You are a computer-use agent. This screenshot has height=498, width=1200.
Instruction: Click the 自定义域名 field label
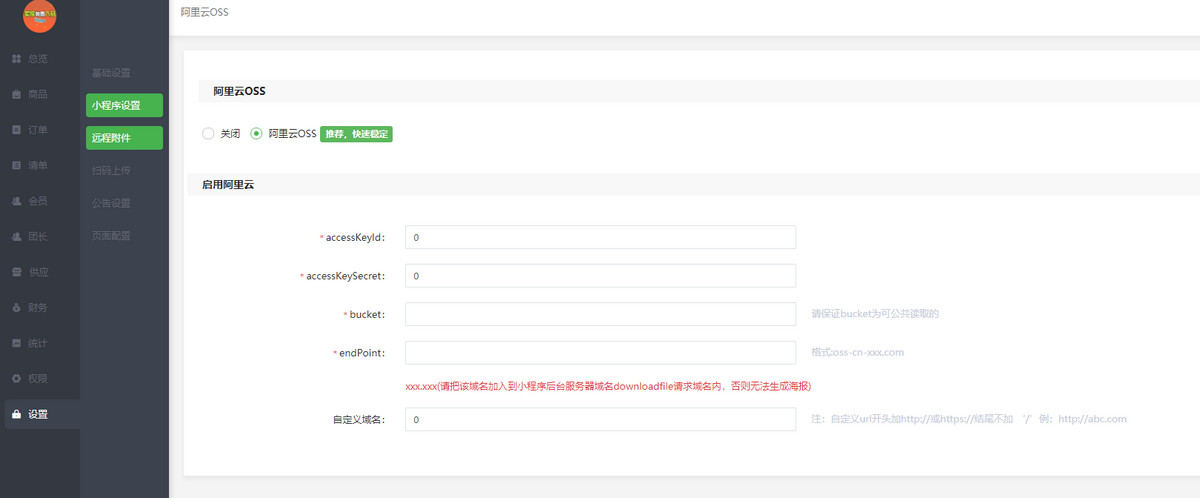358,420
